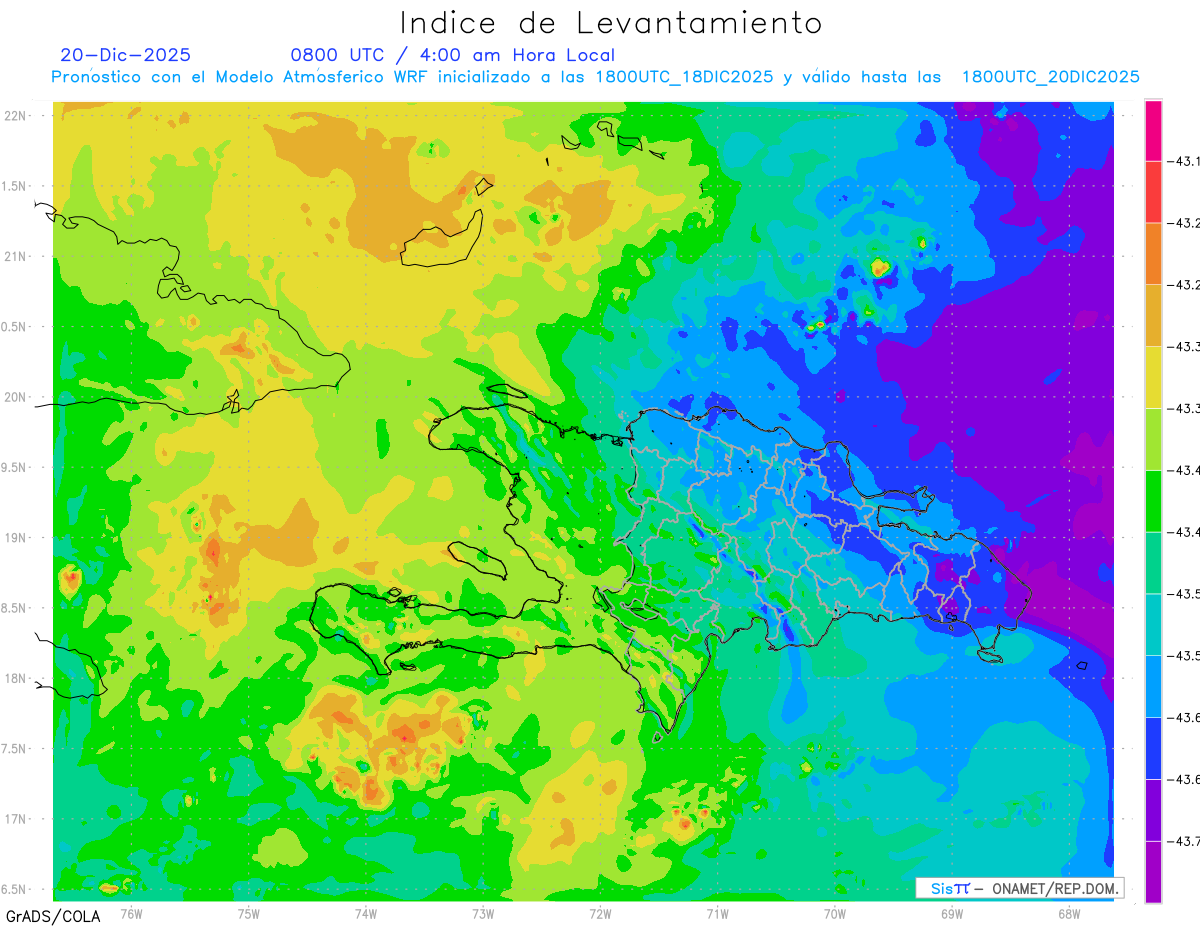This screenshot has width=1200, height=927.
Task: Click the "68W" longitude label
Action: click(1069, 913)
